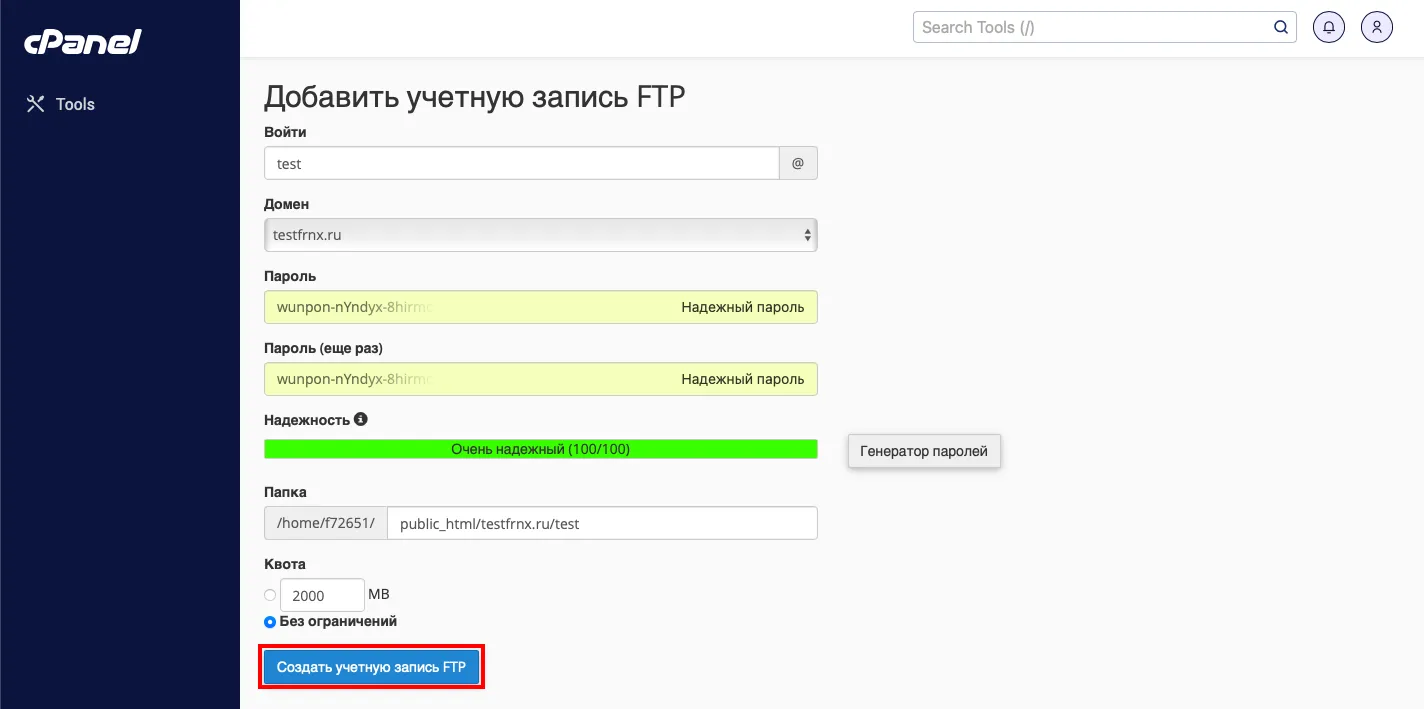Open notifications bell icon
Screen dimensions: 1424x709
coord(1329,27)
